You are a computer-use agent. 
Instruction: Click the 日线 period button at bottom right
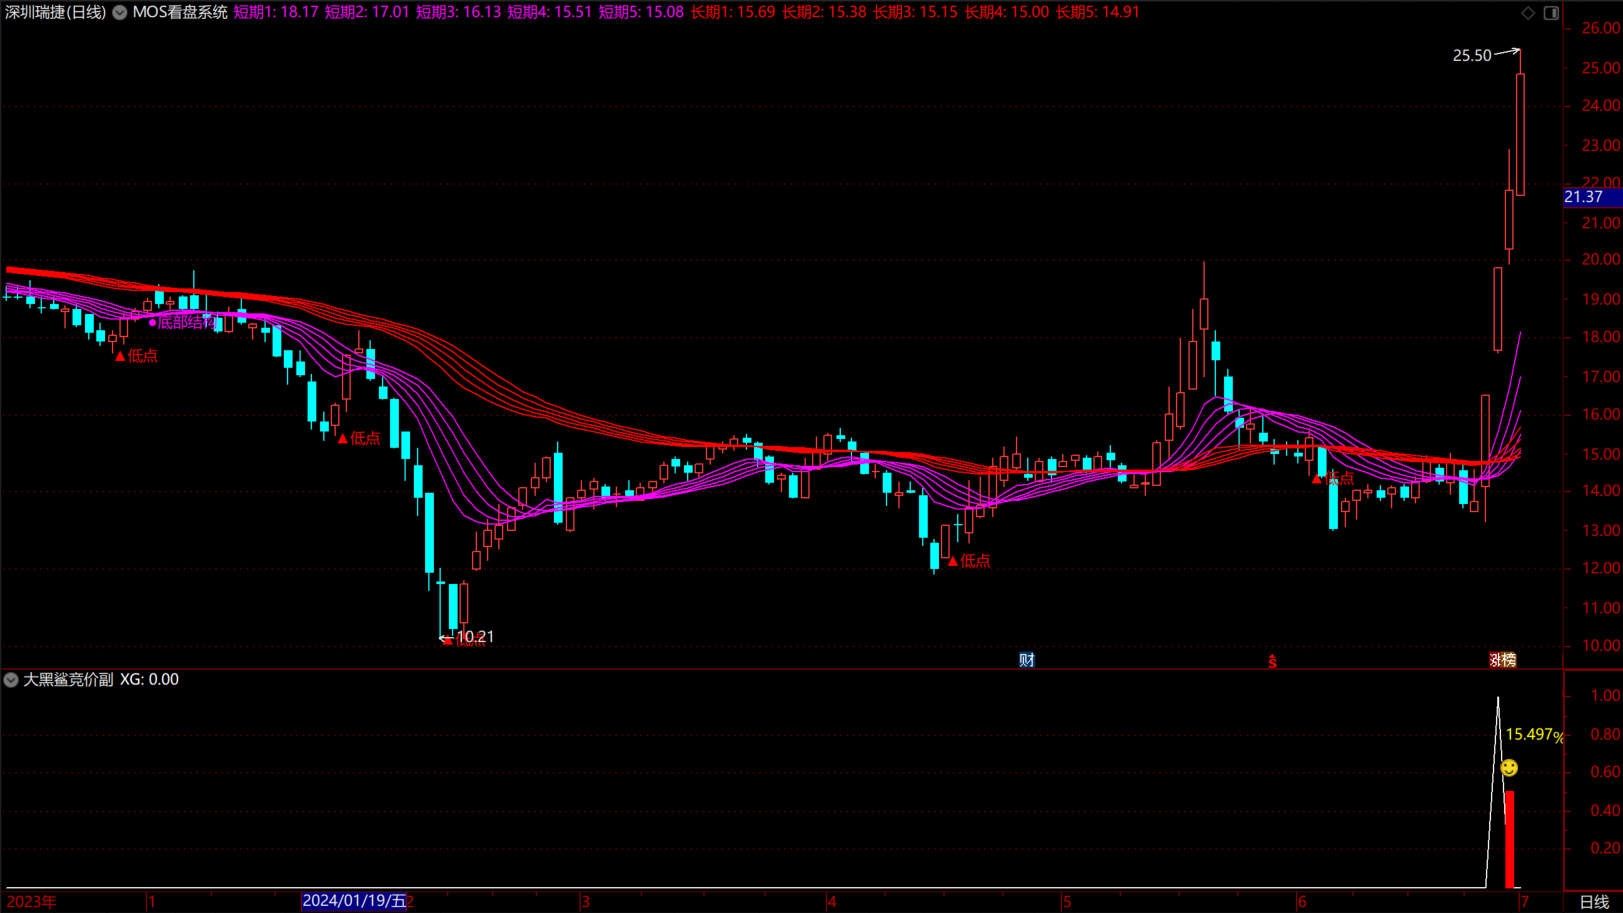(1594, 902)
